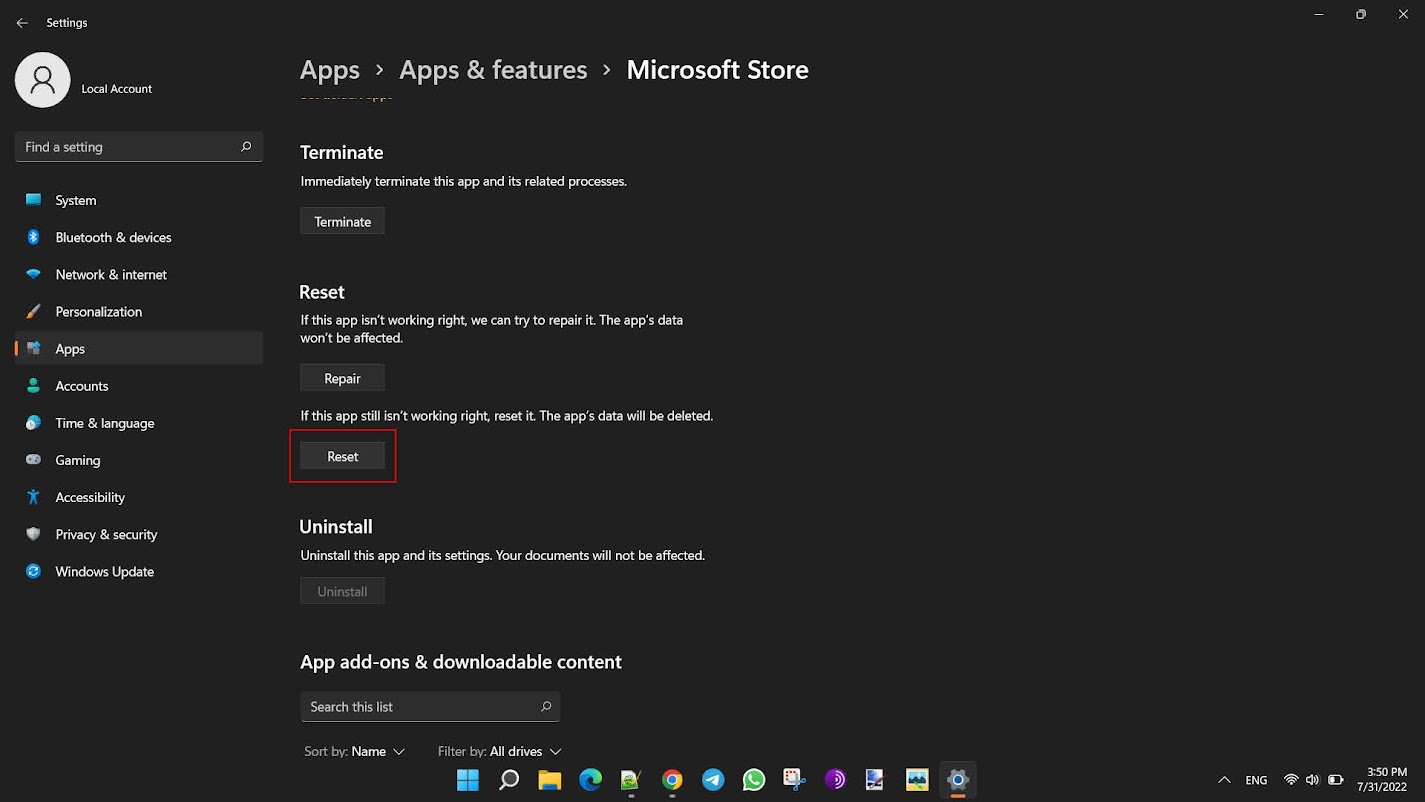Show hidden system tray icons
The width and height of the screenshot is (1425, 802).
pyautogui.click(x=1224, y=780)
